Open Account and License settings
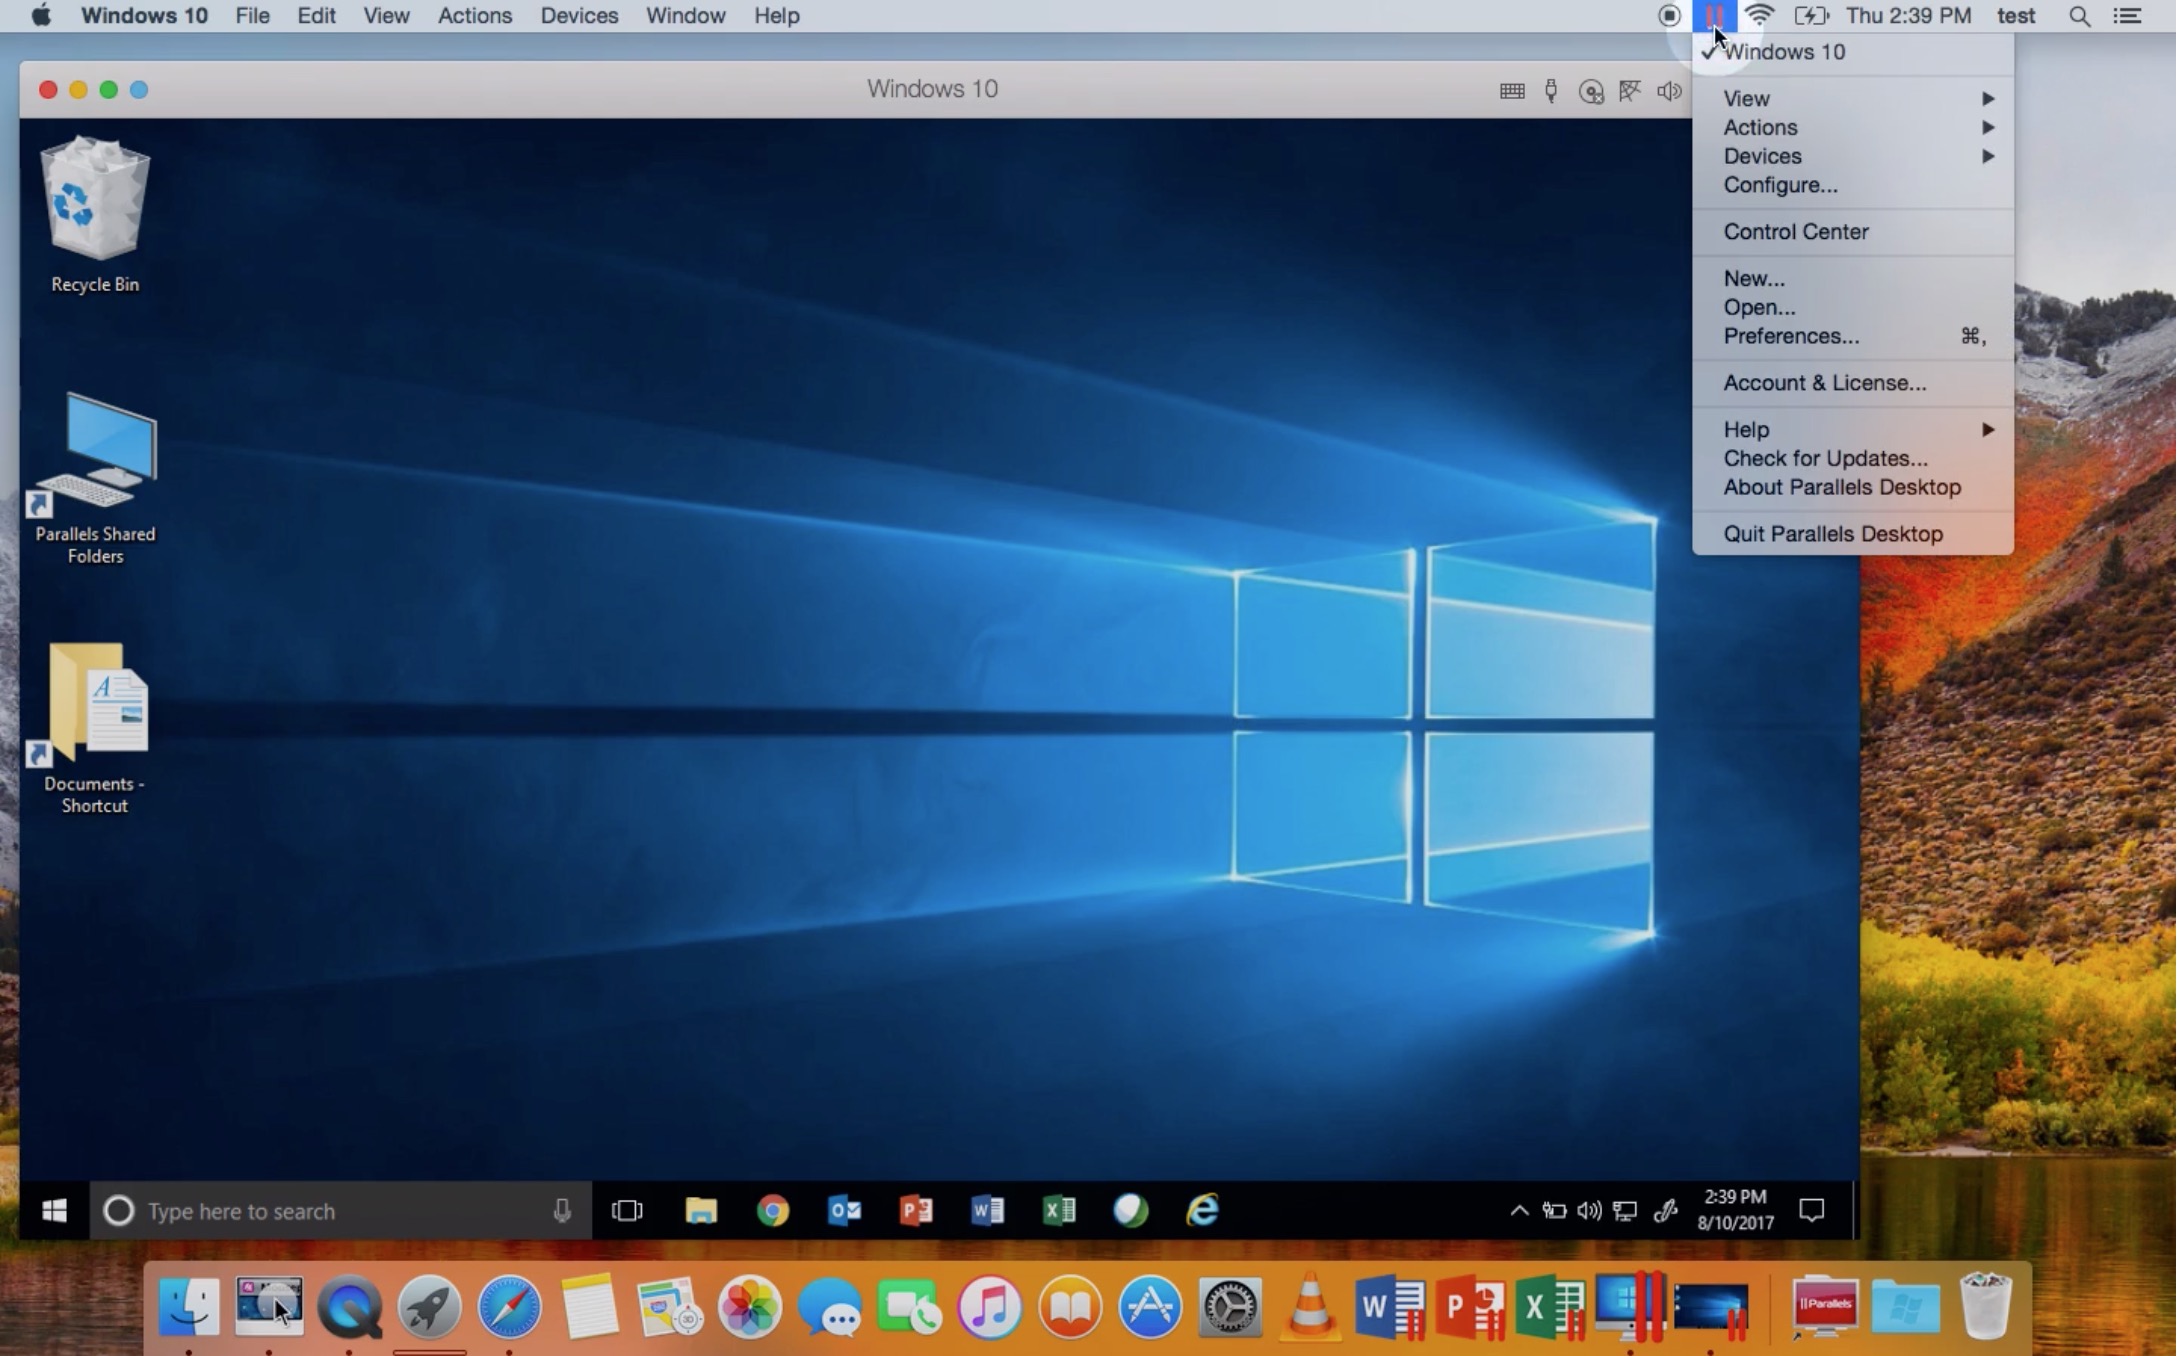Screen dimensions: 2178x1356 pos(1825,381)
